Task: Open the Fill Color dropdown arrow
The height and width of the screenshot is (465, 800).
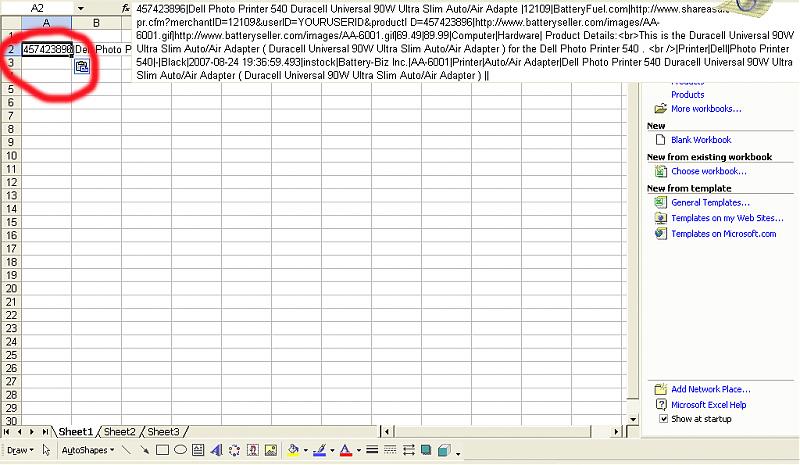Action: click(306, 450)
